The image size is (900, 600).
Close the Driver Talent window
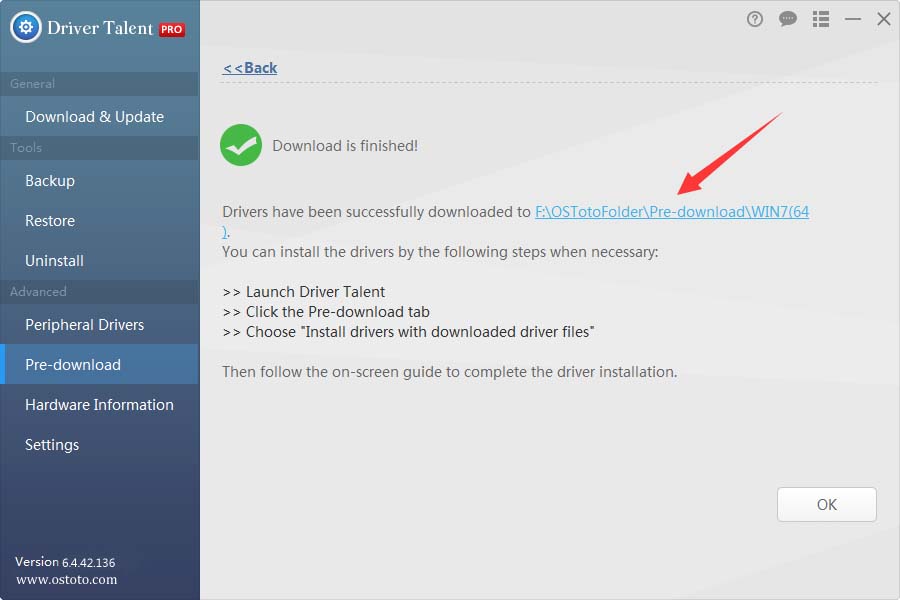[884, 19]
